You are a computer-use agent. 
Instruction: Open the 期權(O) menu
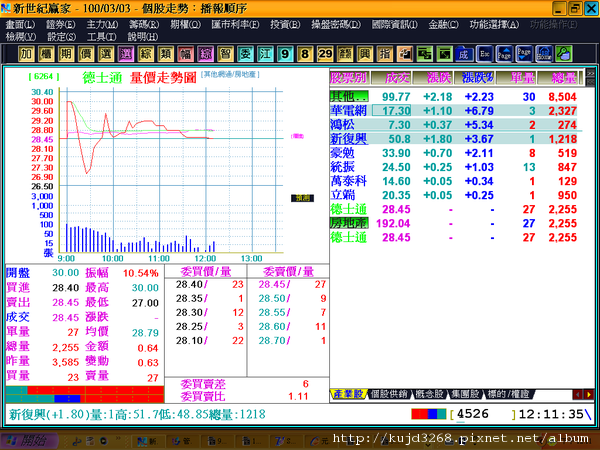186,24
